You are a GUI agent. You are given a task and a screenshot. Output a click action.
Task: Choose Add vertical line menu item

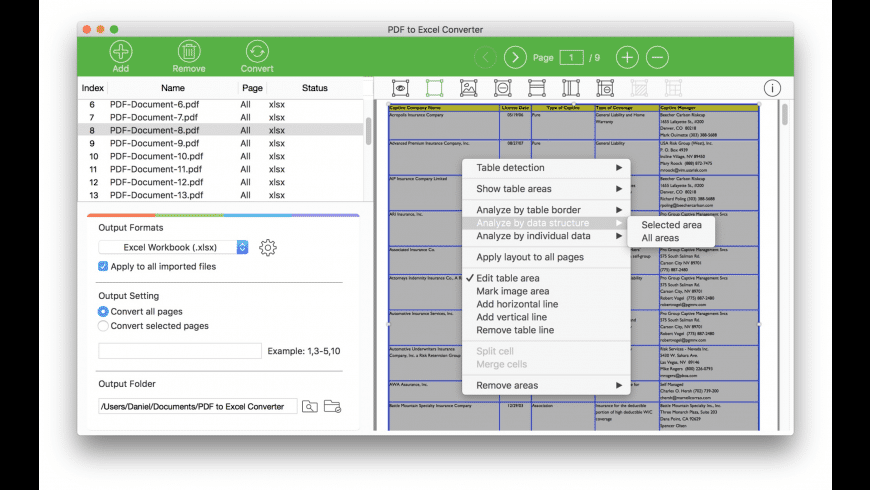tap(546, 317)
